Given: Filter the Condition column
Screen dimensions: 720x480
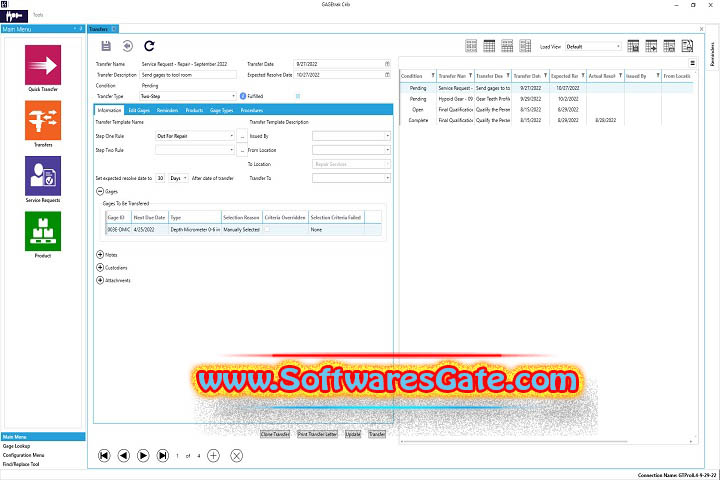Looking at the screenshot, I should click(433, 75).
